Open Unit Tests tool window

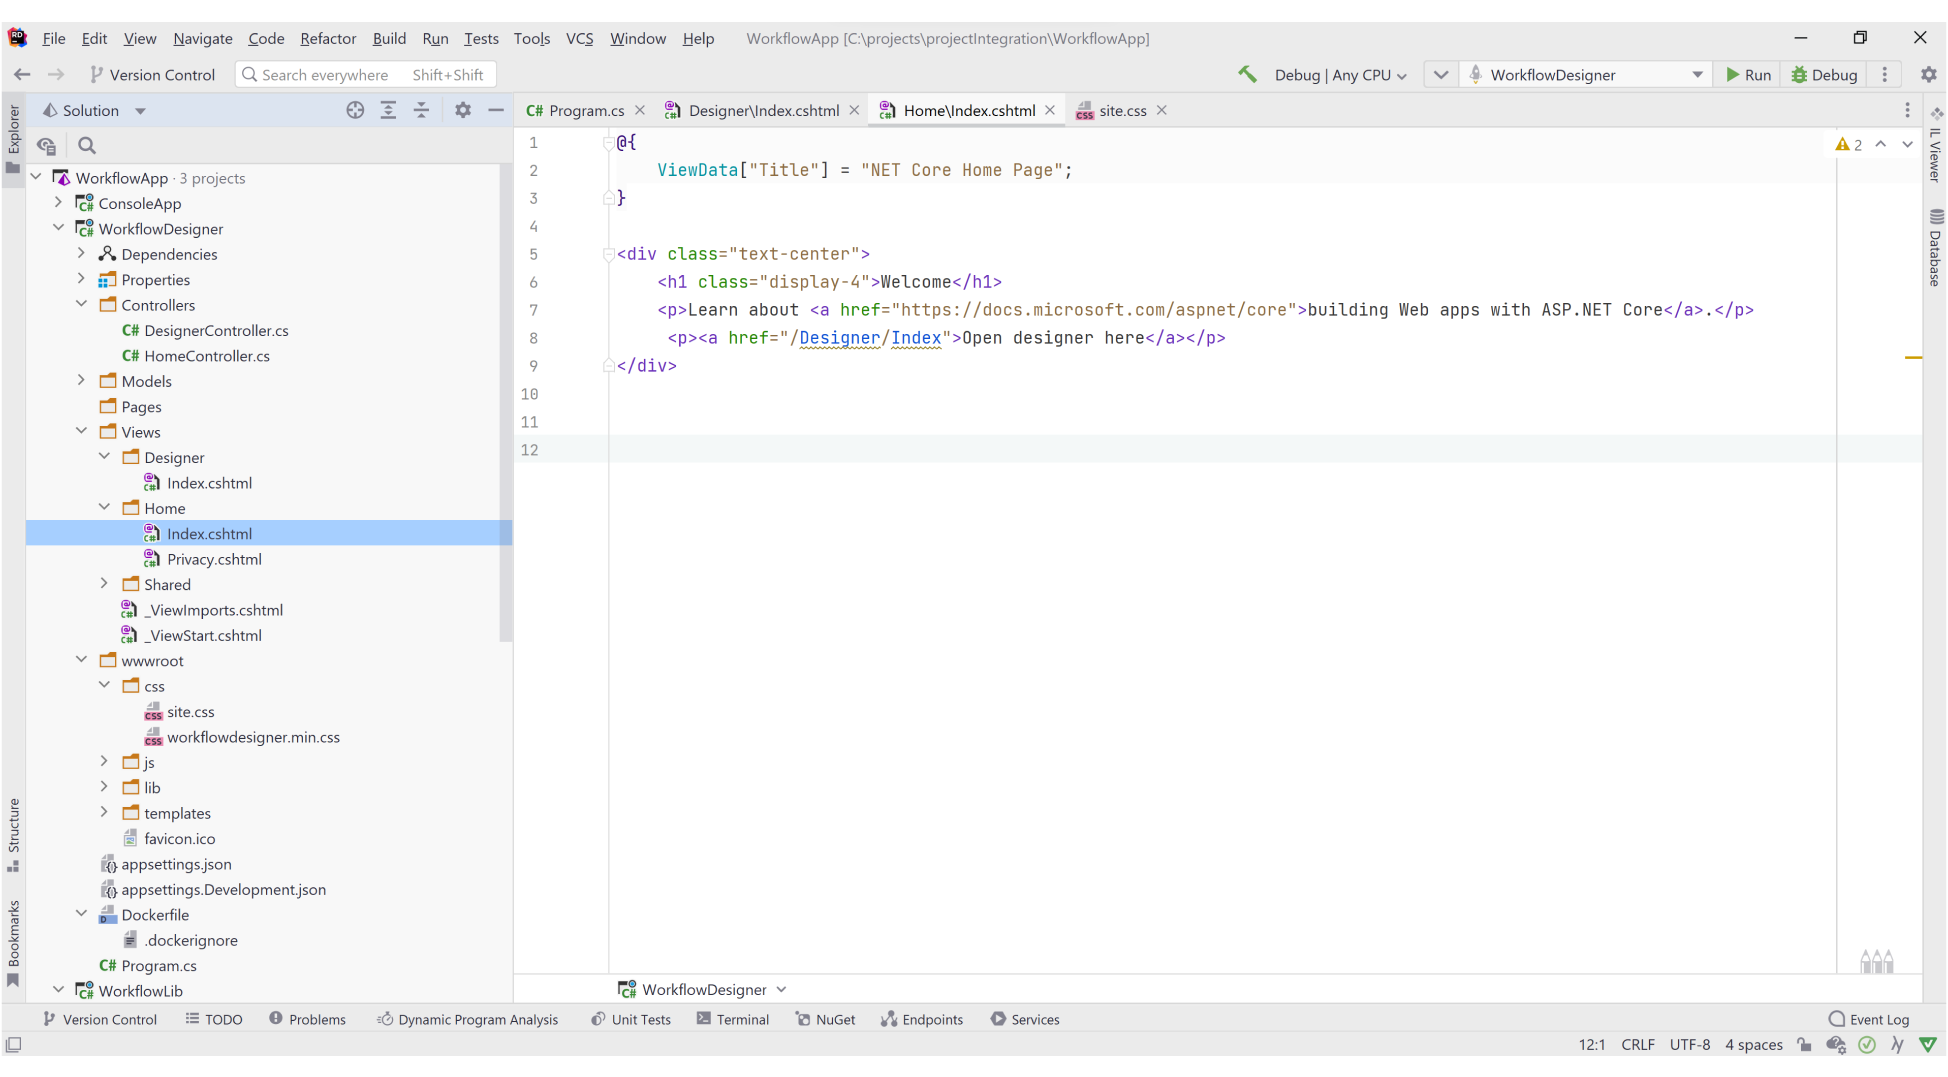631,1019
